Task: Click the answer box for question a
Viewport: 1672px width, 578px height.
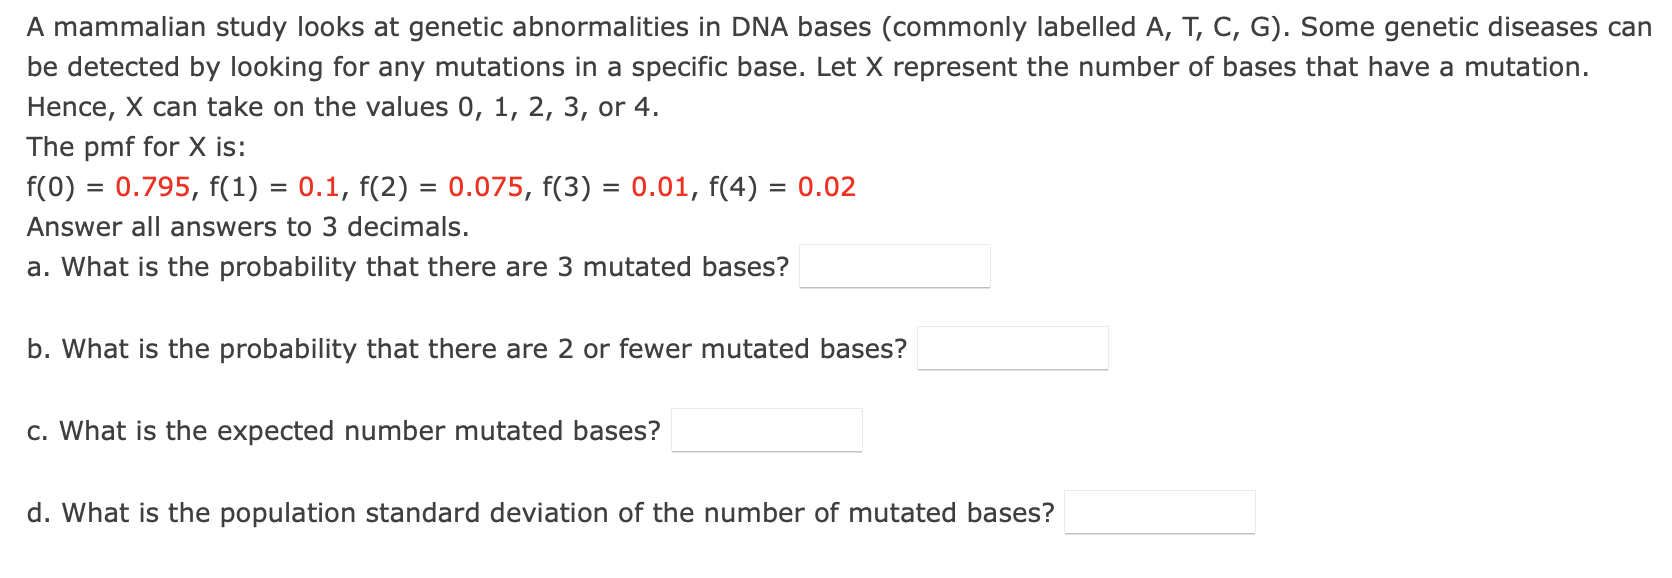Action: [895, 265]
